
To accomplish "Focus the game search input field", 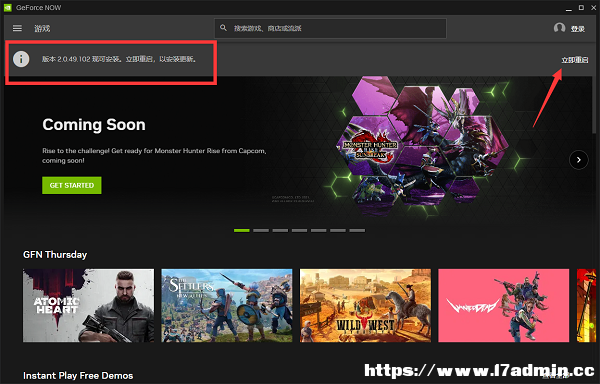I will pyautogui.click(x=331, y=28).
